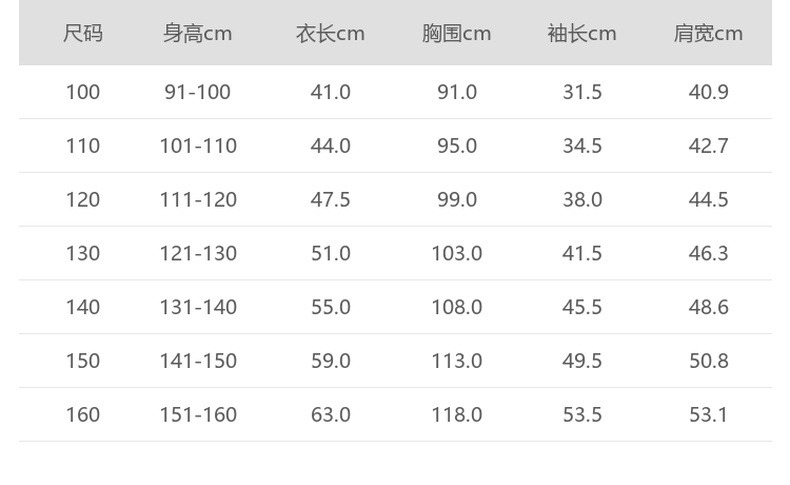Select the 59.0 garment length value
This screenshot has width=790, height=485.
coord(330,361)
